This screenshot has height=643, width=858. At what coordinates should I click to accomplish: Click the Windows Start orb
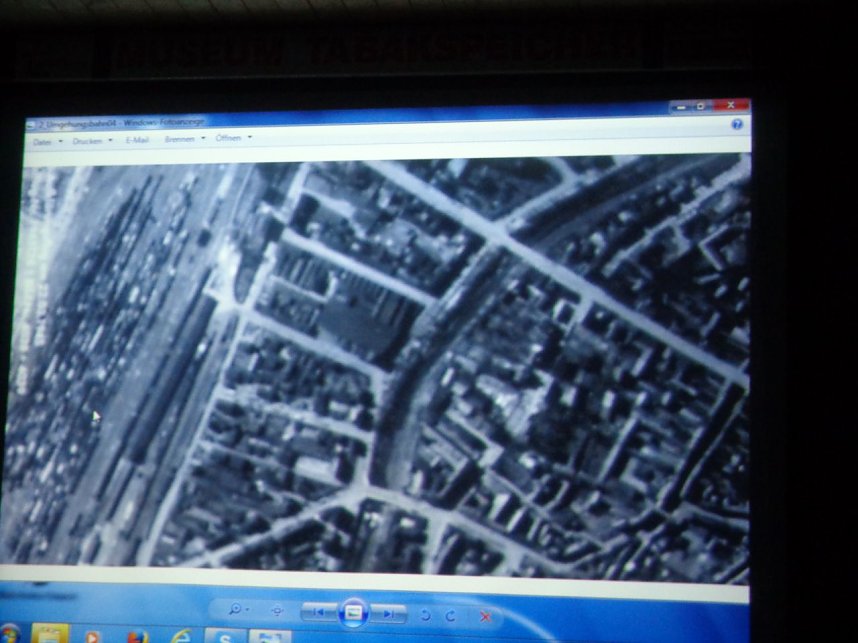pos(11,634)
